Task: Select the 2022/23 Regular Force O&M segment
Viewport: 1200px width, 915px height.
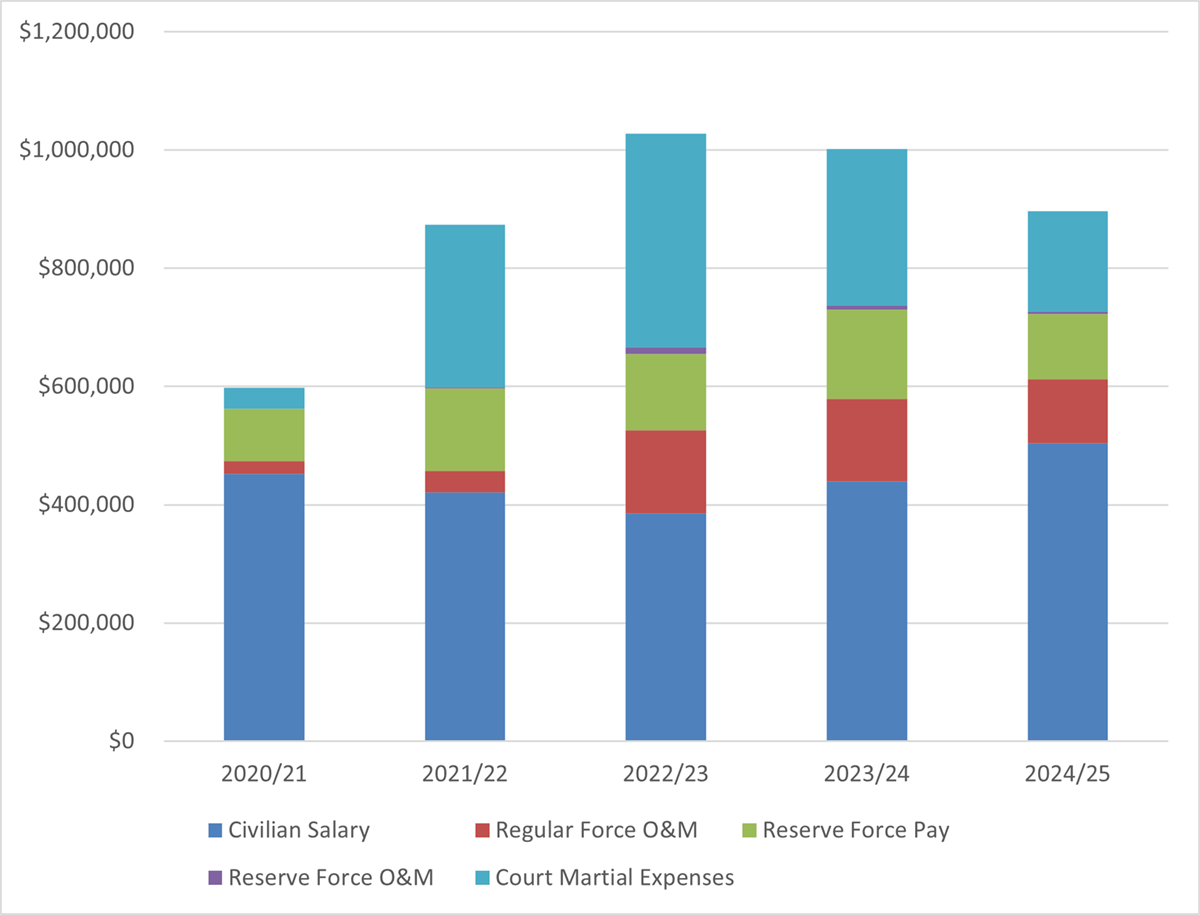Action: tap(666, 471)
